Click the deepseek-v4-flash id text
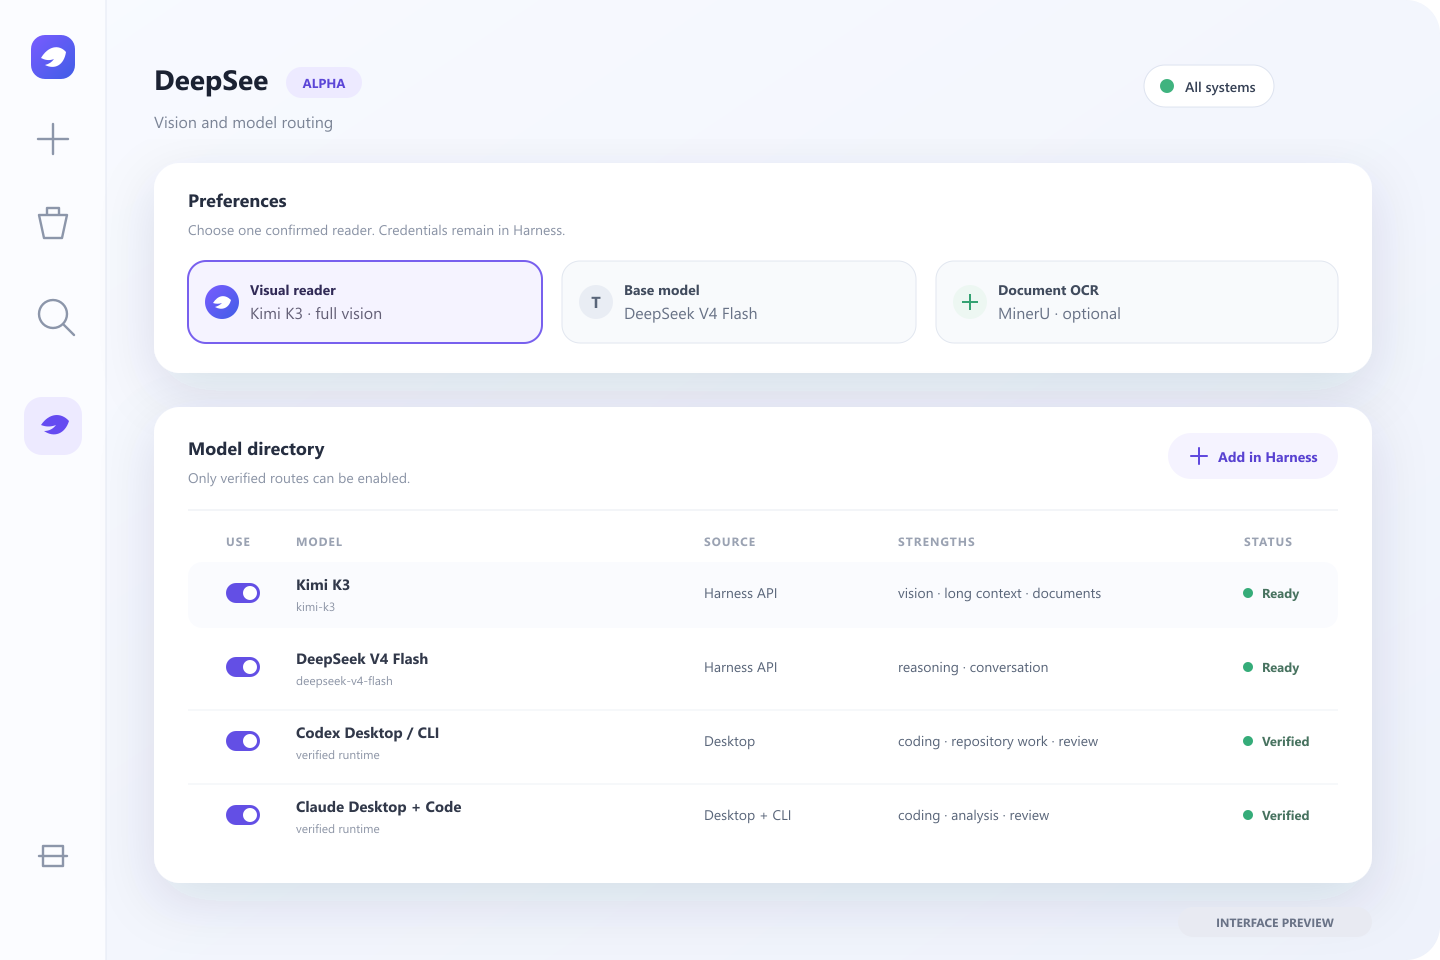 [x=344, y=681]
